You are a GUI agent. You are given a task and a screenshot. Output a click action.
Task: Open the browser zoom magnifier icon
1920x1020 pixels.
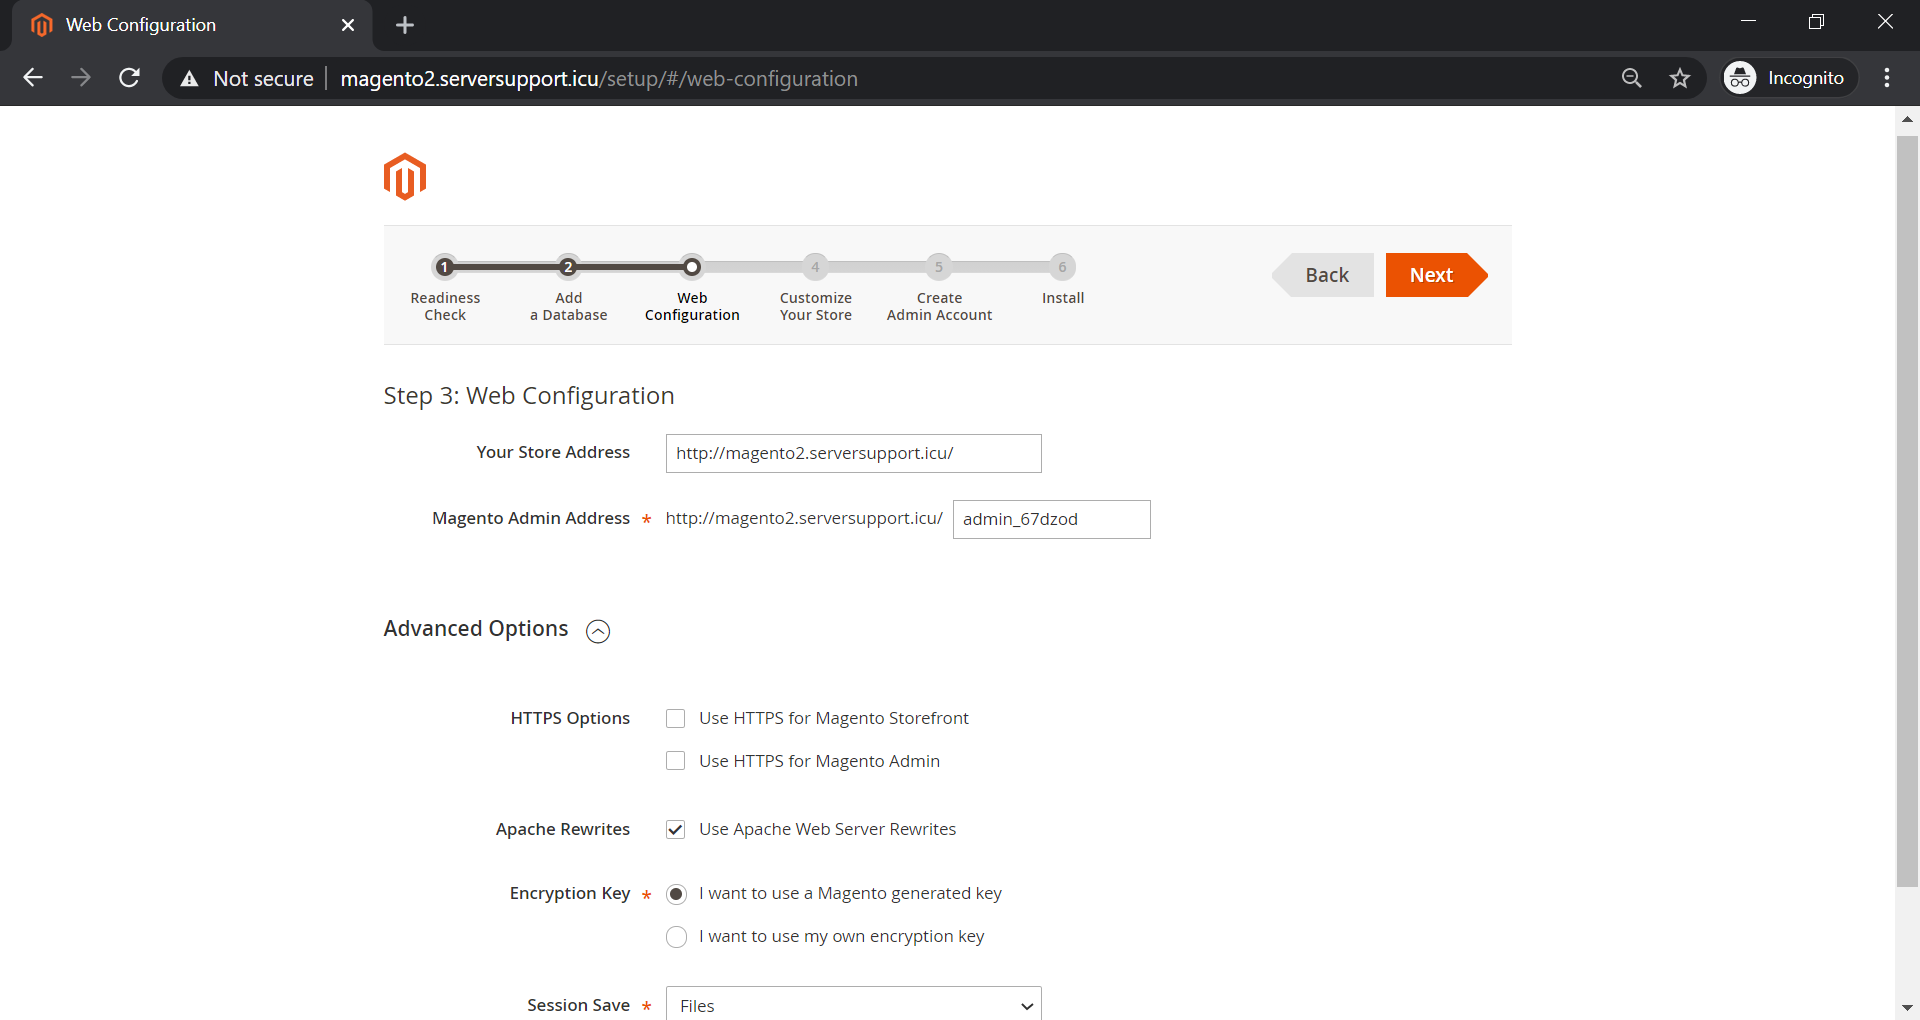1631,78
